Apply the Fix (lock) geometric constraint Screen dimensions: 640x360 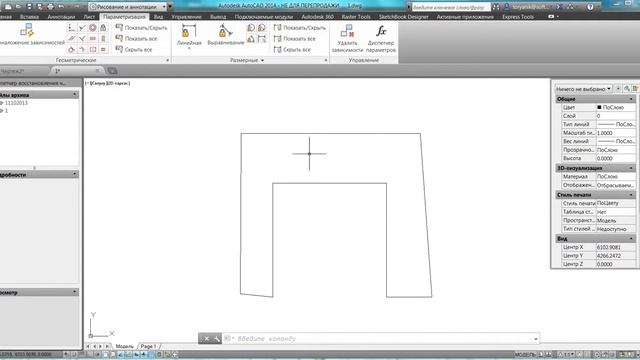[103, 28]
